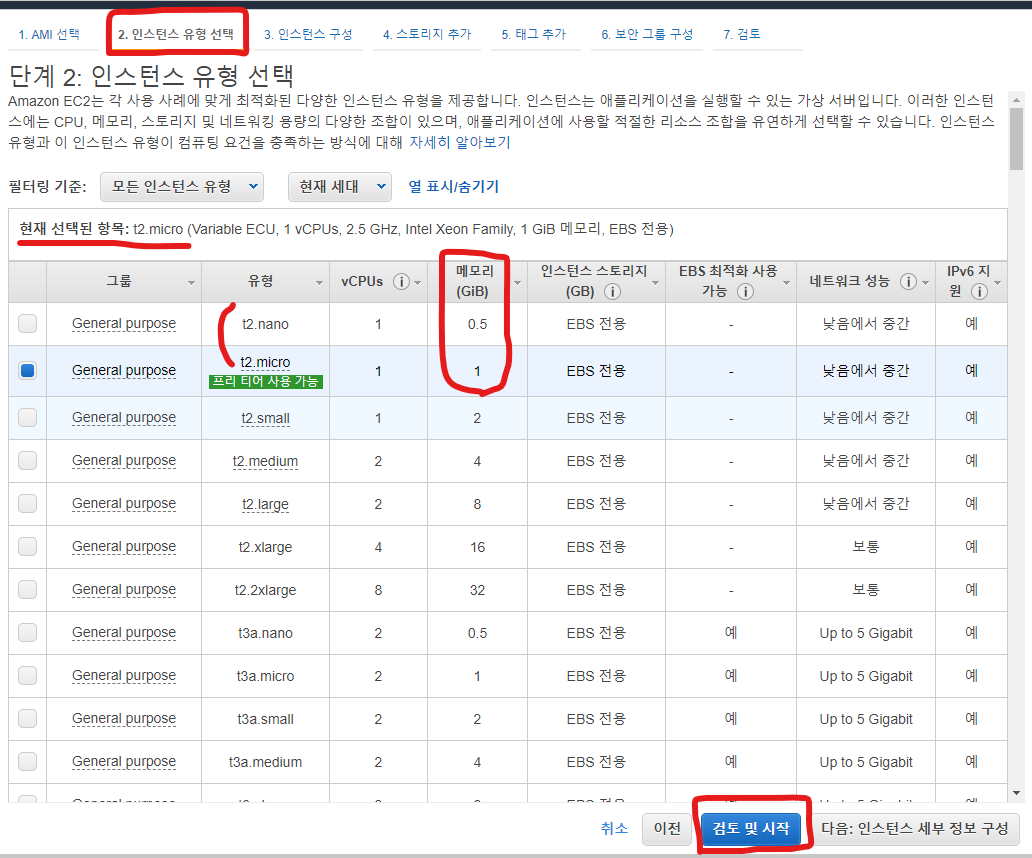Click the t2.2xlarge type cell
Screen dimensions: 1032x858
(265, 590)
